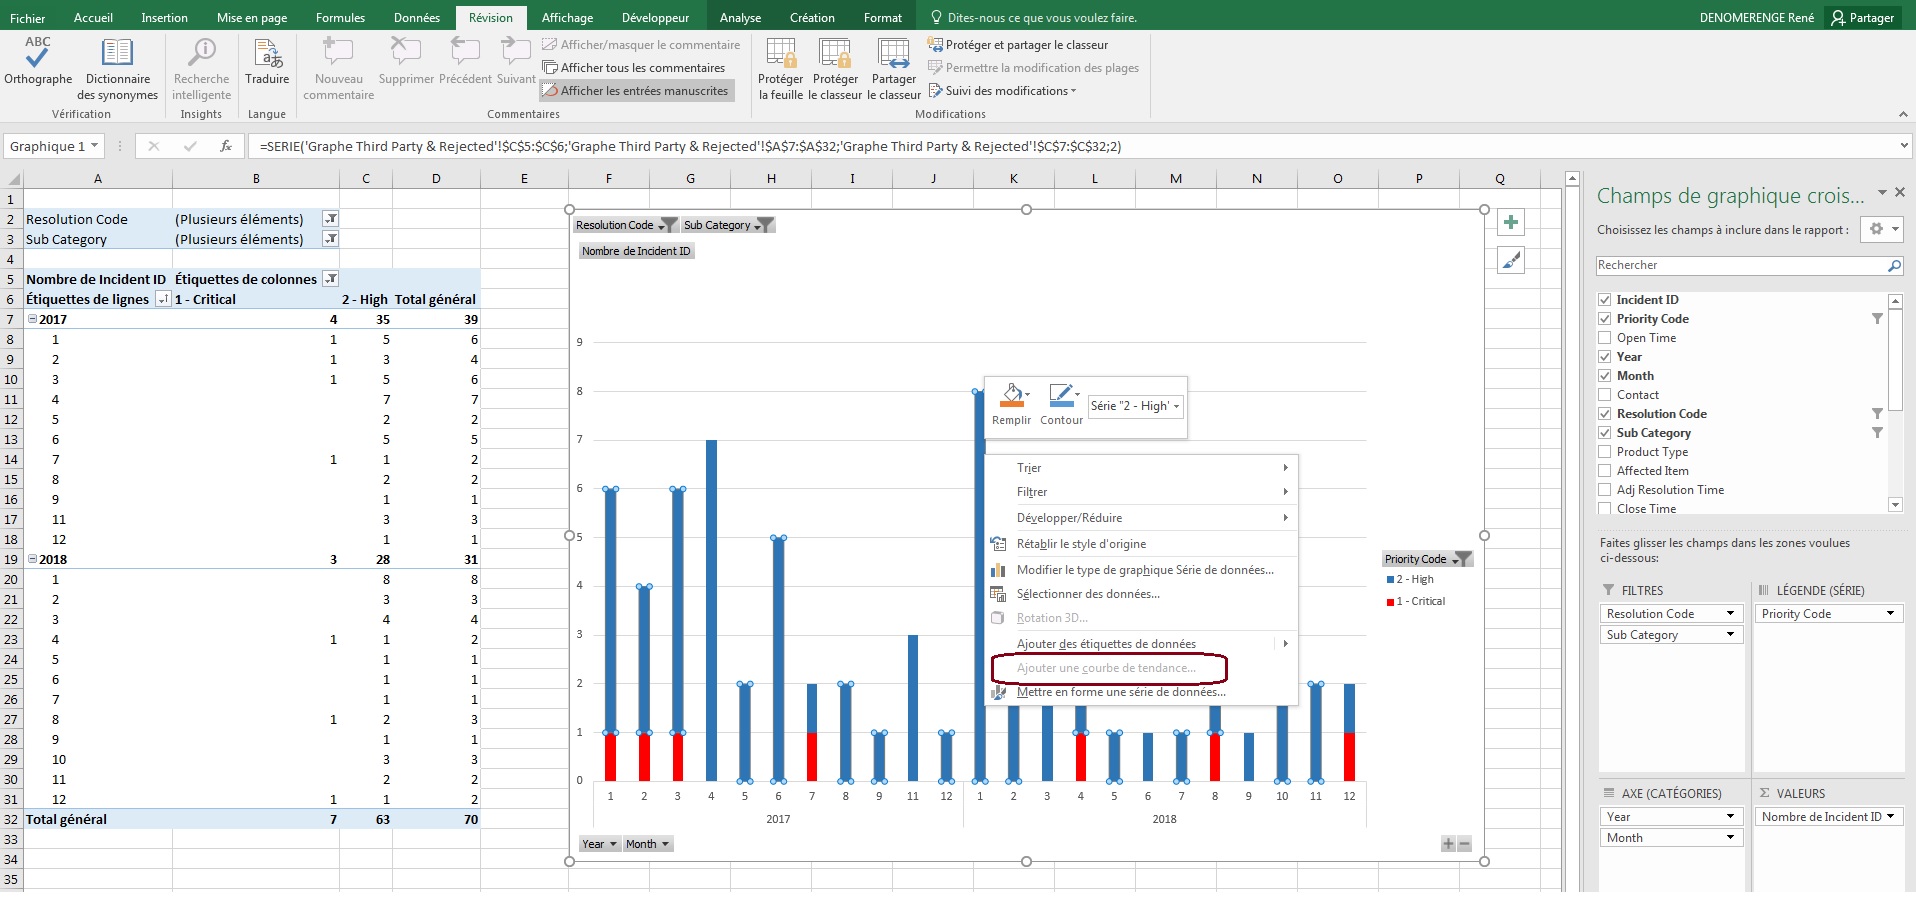Open the chart styles paintbrush button

click(x=1511, y=261)
